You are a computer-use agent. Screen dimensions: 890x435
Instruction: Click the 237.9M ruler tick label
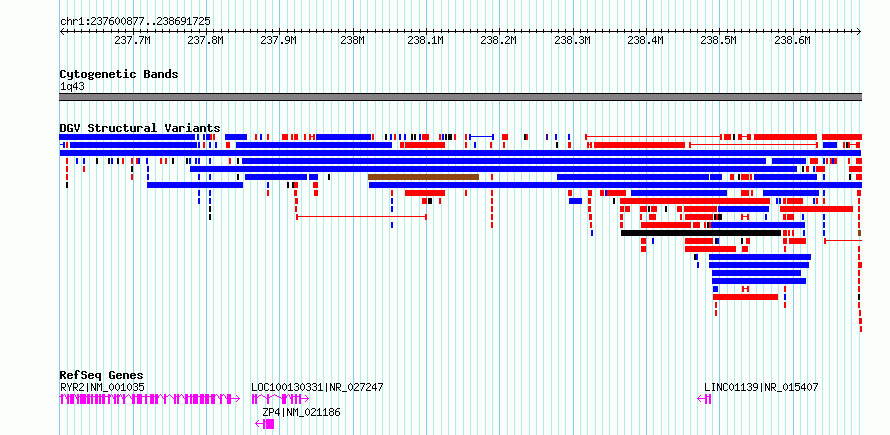point(279,40)
